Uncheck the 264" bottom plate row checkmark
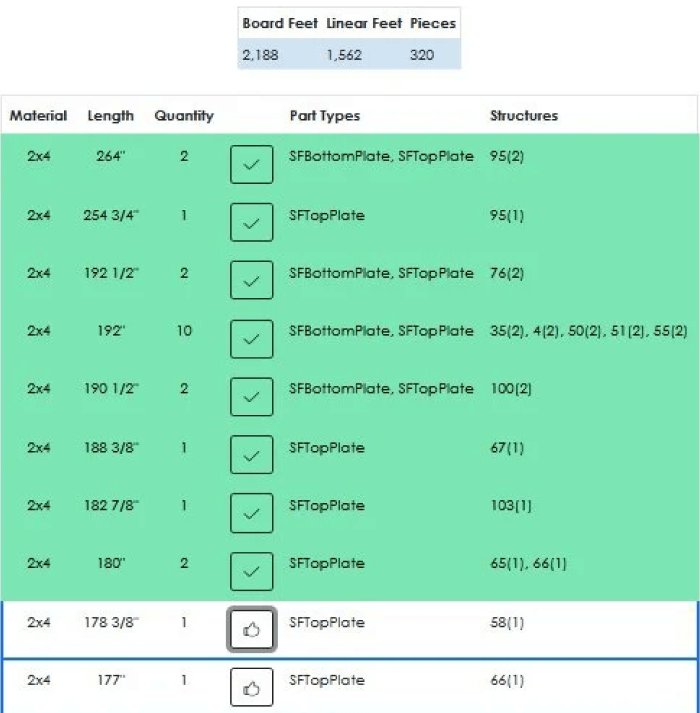 251,164
